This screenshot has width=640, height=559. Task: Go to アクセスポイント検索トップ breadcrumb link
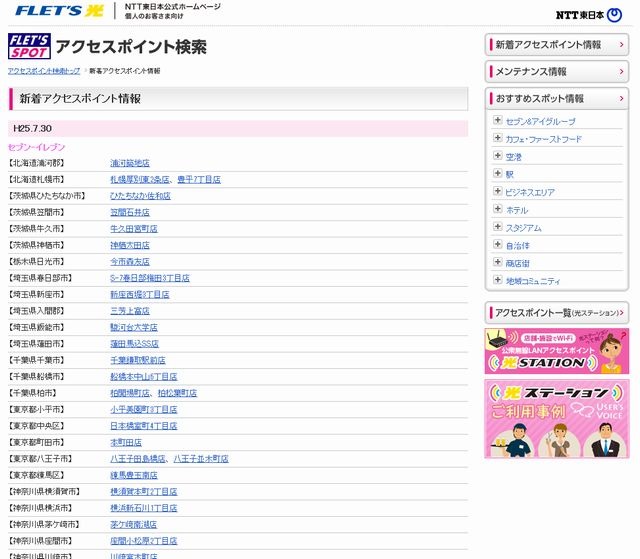[44, 71]
